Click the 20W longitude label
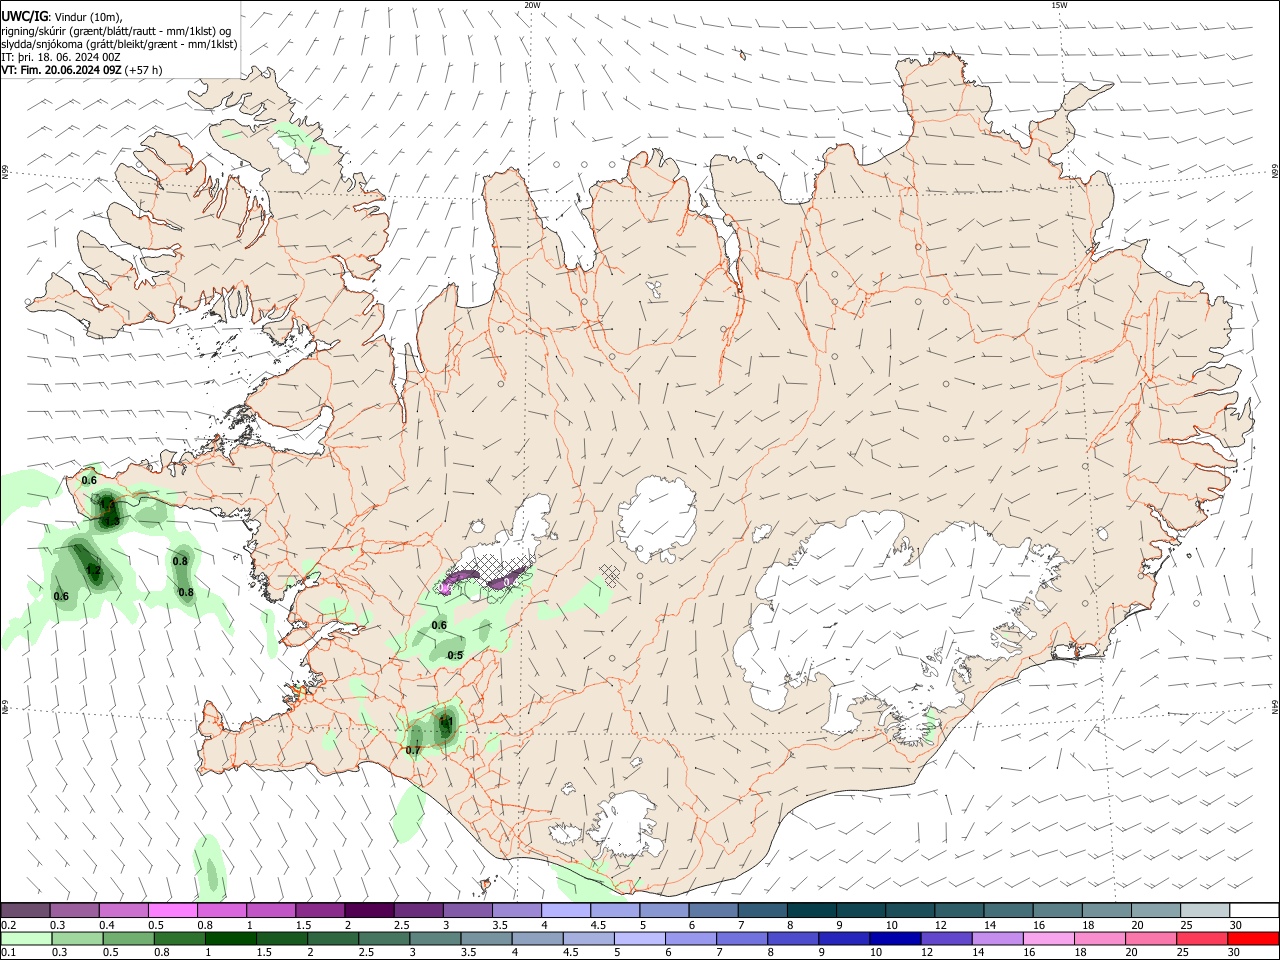Image resolution: width=1280 pixels, height=960 pixels. (533, 5)
